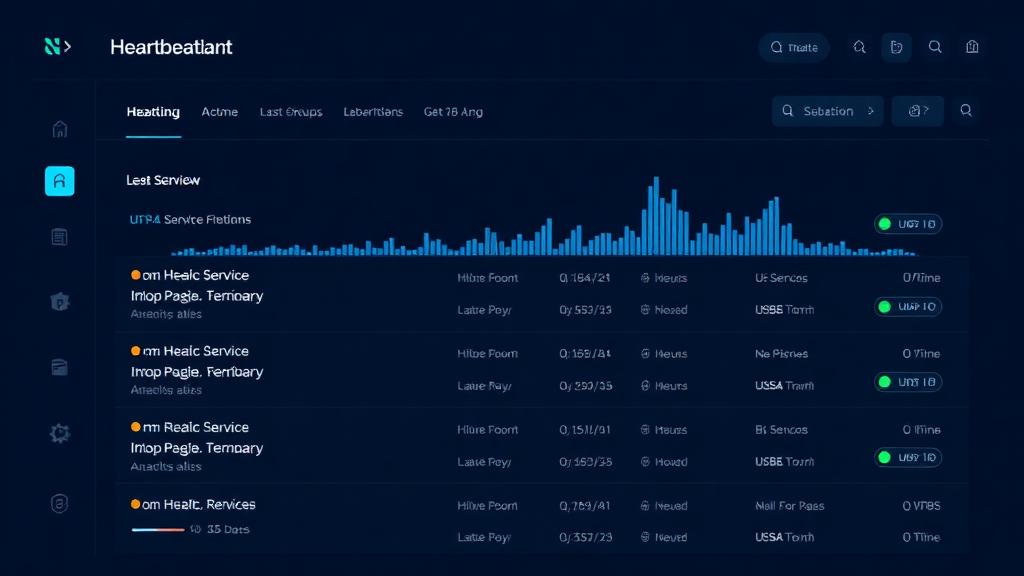The height and width of the screenshot is (576, 1024).
Task: Open the filter dropdown beside Sebation
Action: [917, 111]
